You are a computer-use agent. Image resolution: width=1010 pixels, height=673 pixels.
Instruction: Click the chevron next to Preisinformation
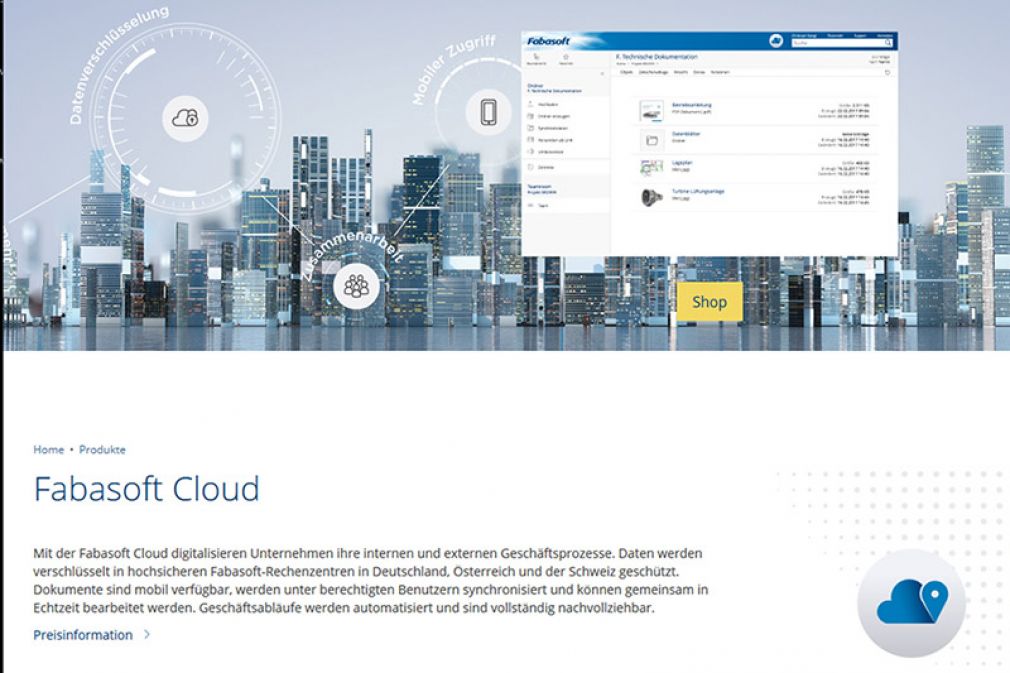pos(147,634)
